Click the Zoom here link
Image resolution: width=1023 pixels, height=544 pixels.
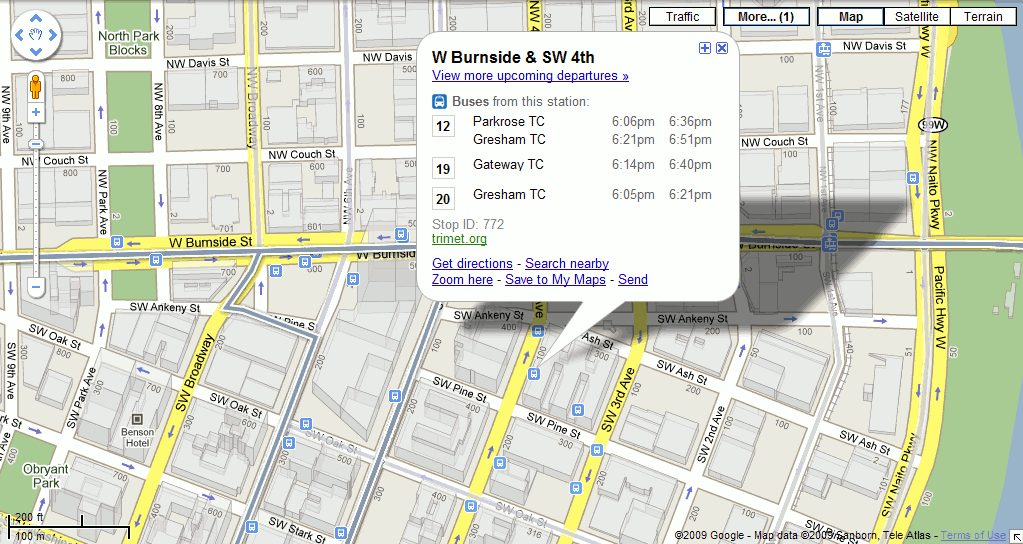point(462,280)
